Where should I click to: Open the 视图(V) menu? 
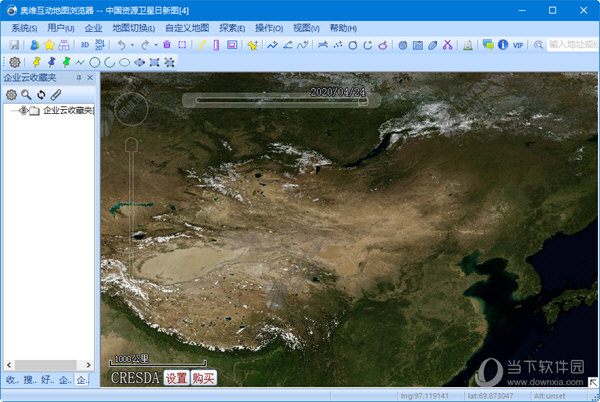pyautogui.click(x=306, y=28)
